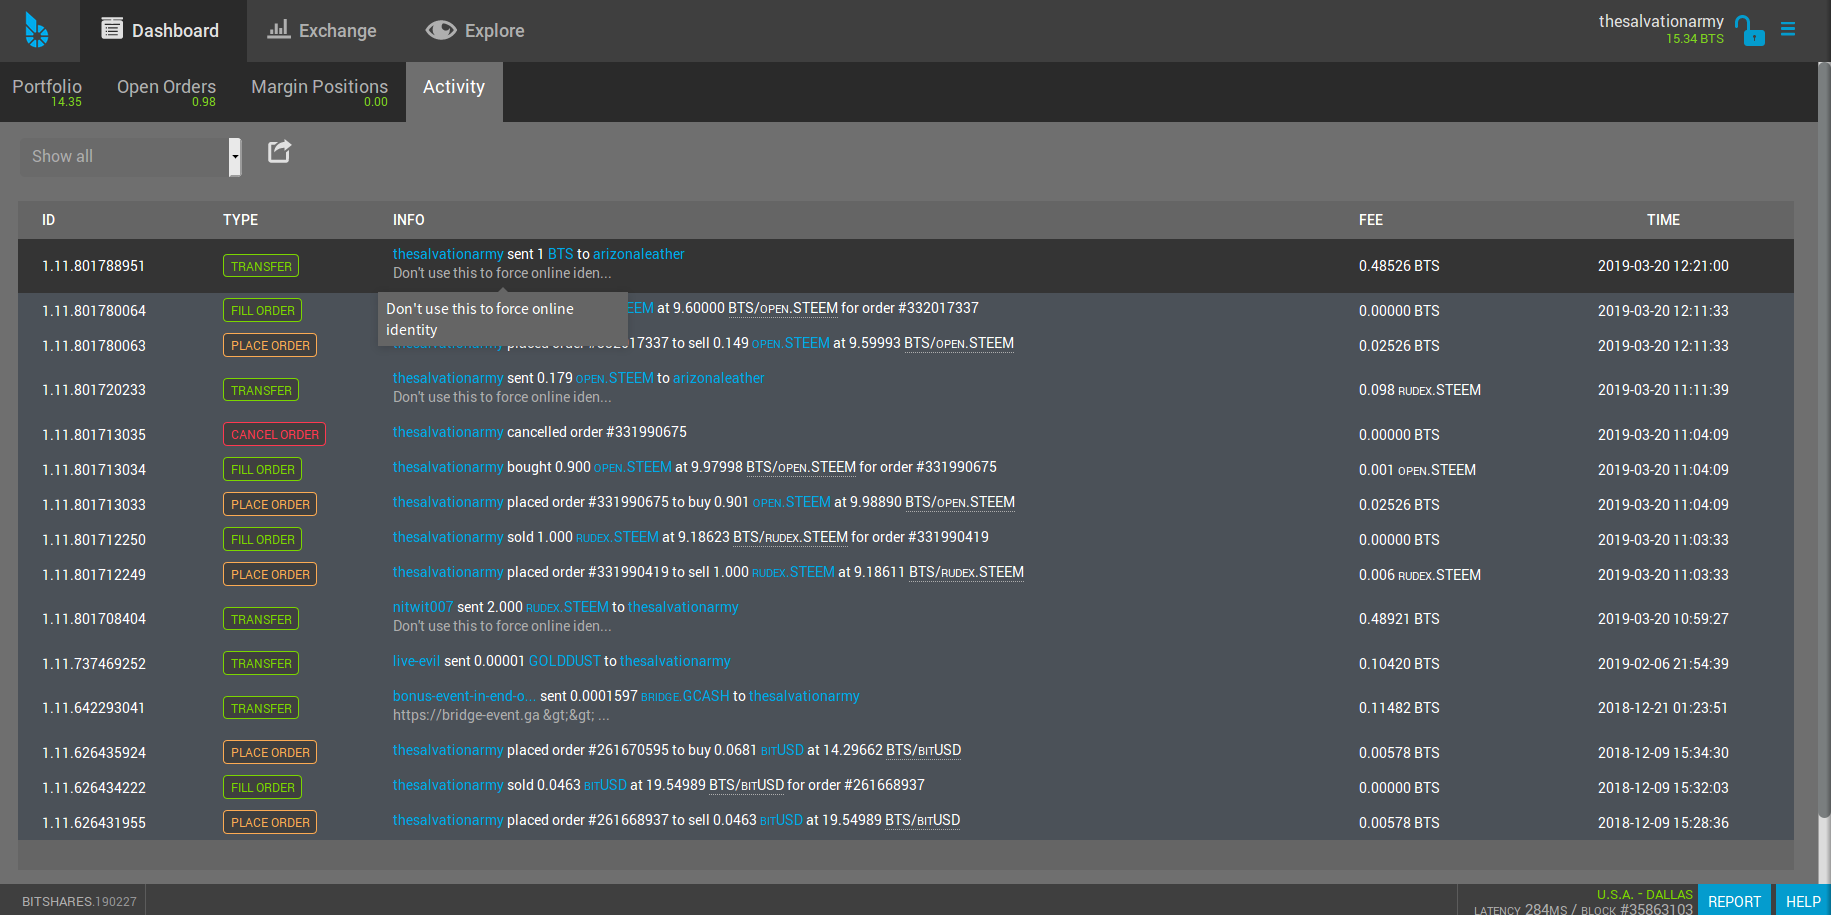Switch to the Portfolio tab

pos(47,92)
